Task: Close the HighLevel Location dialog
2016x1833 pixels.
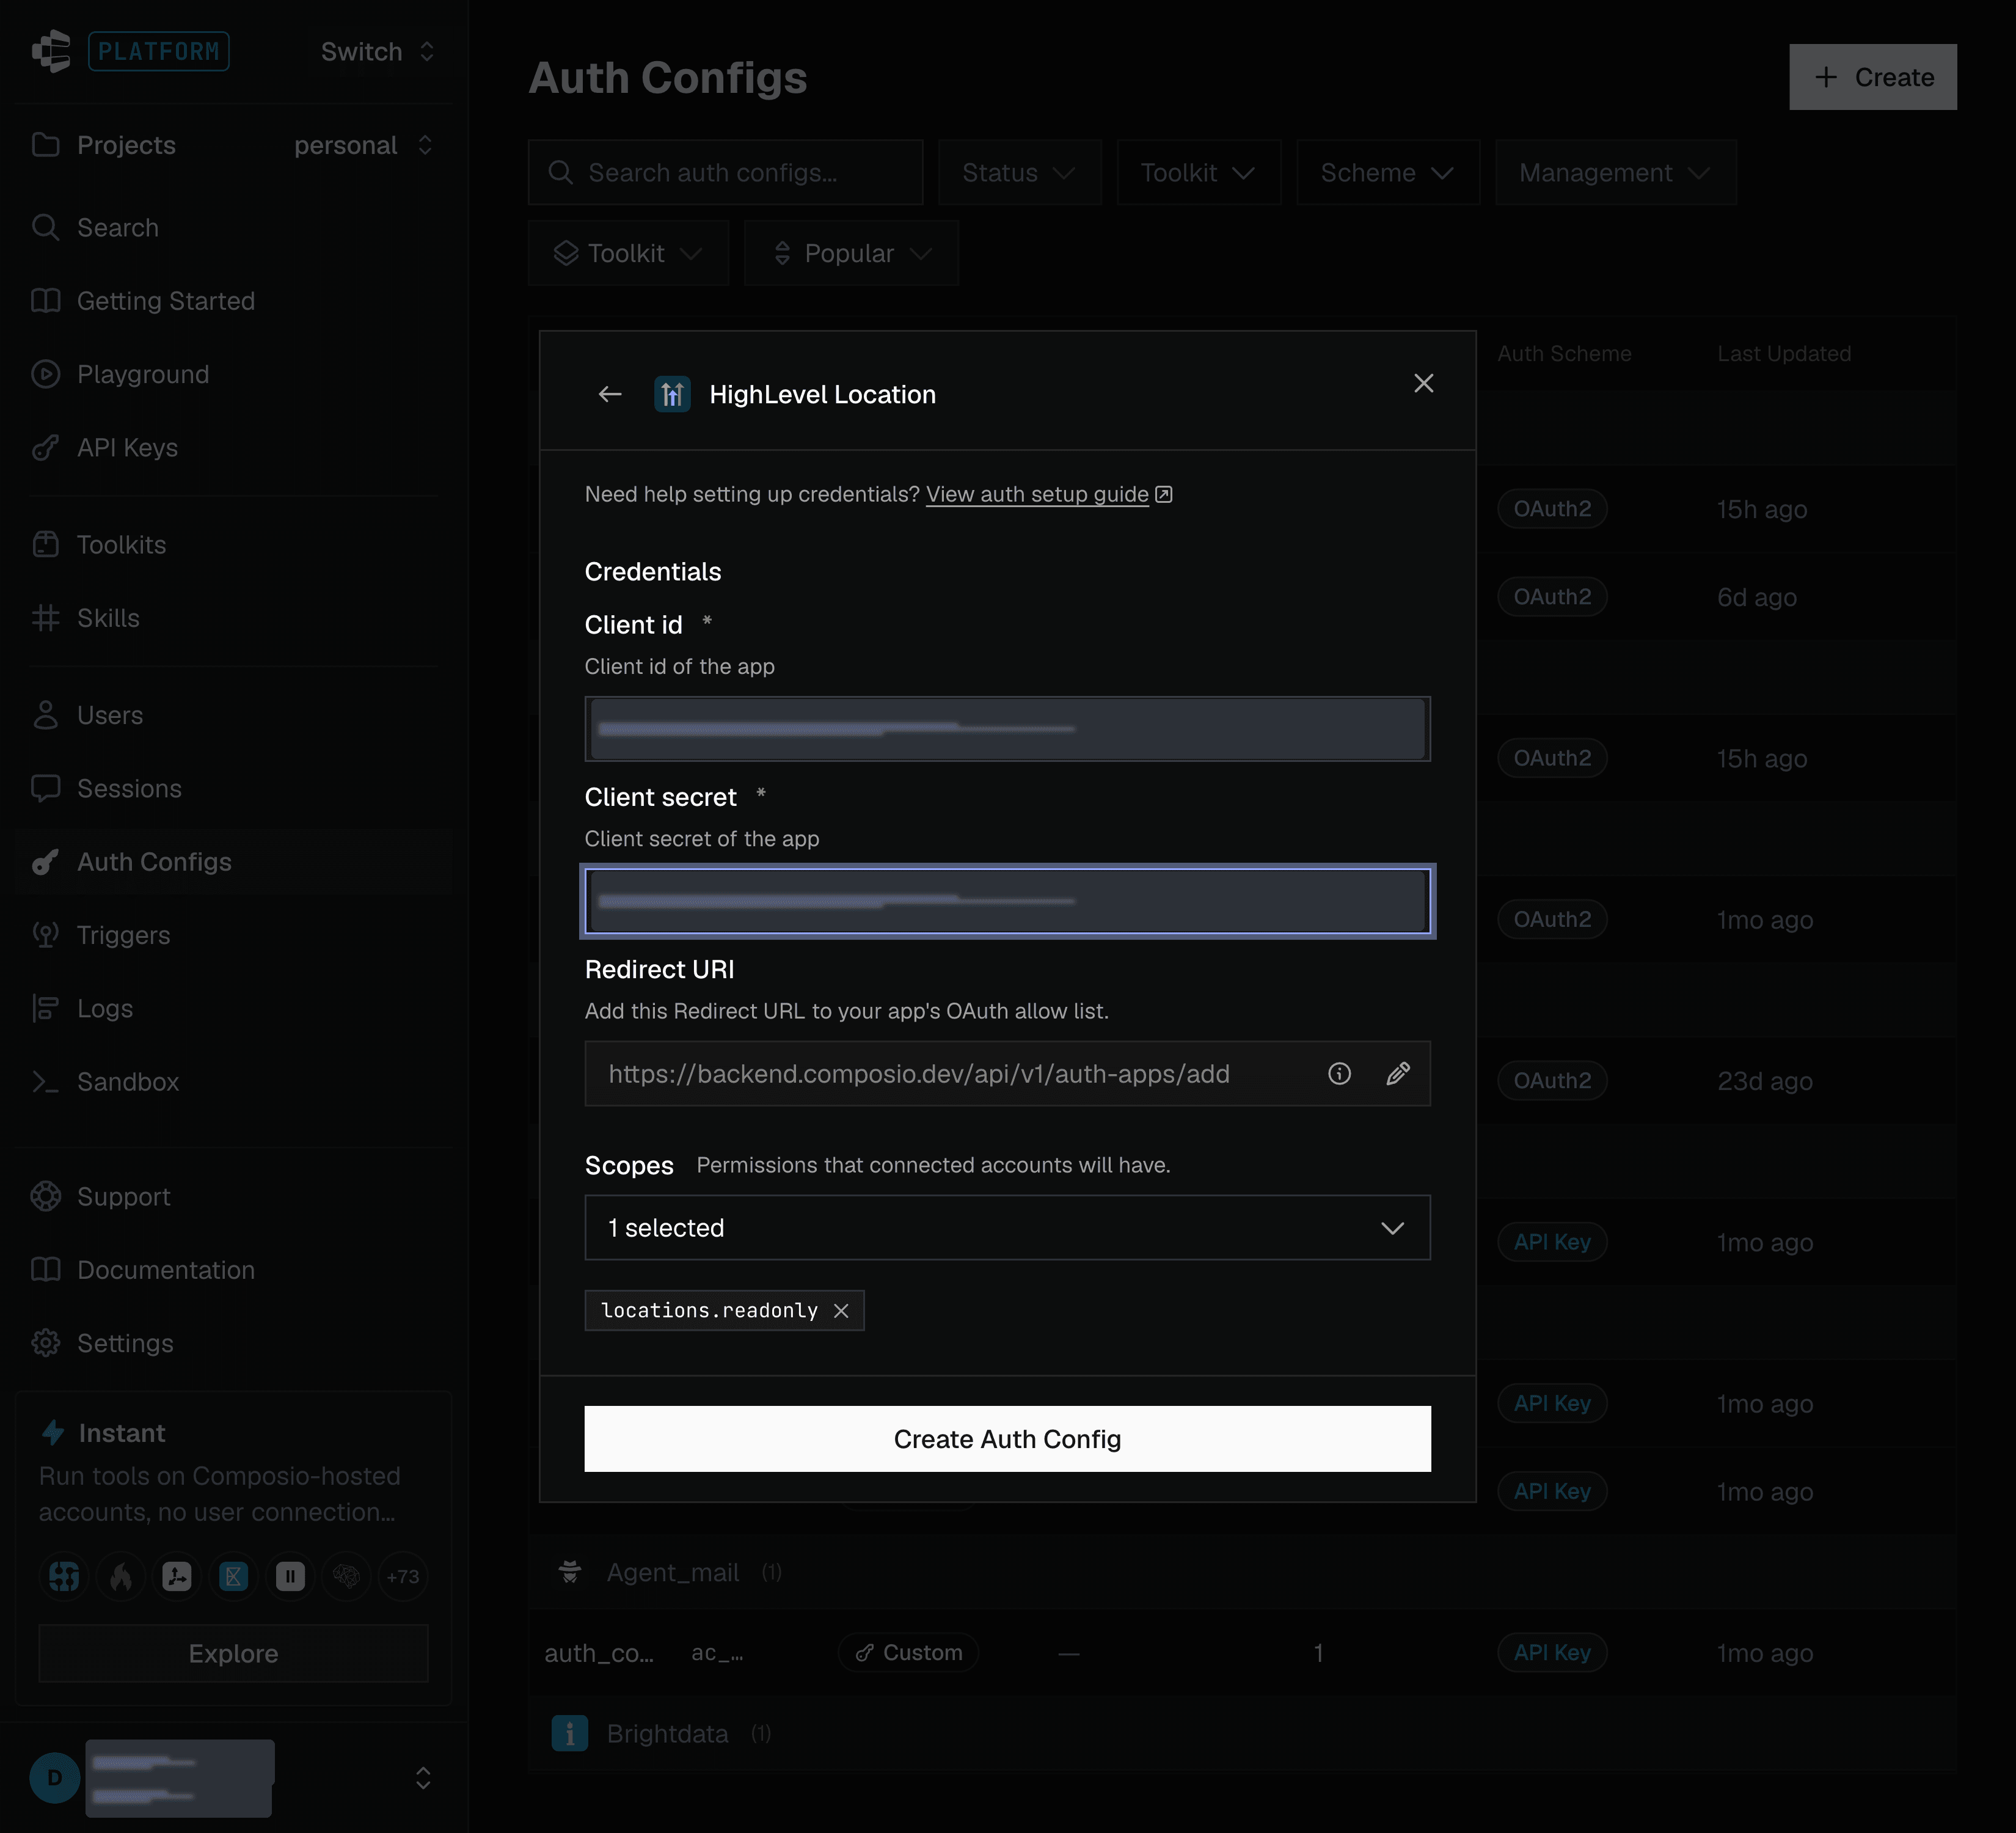Action: [1423, 383]
